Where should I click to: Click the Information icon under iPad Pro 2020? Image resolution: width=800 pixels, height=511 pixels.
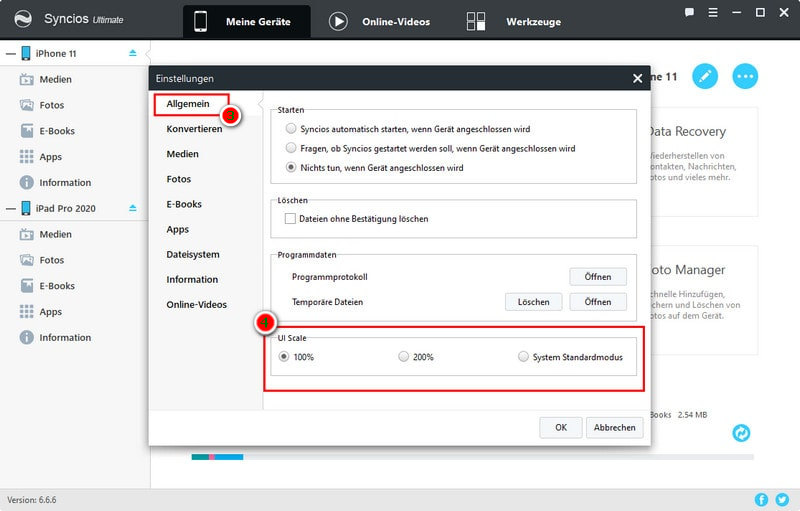pos(27,337)
